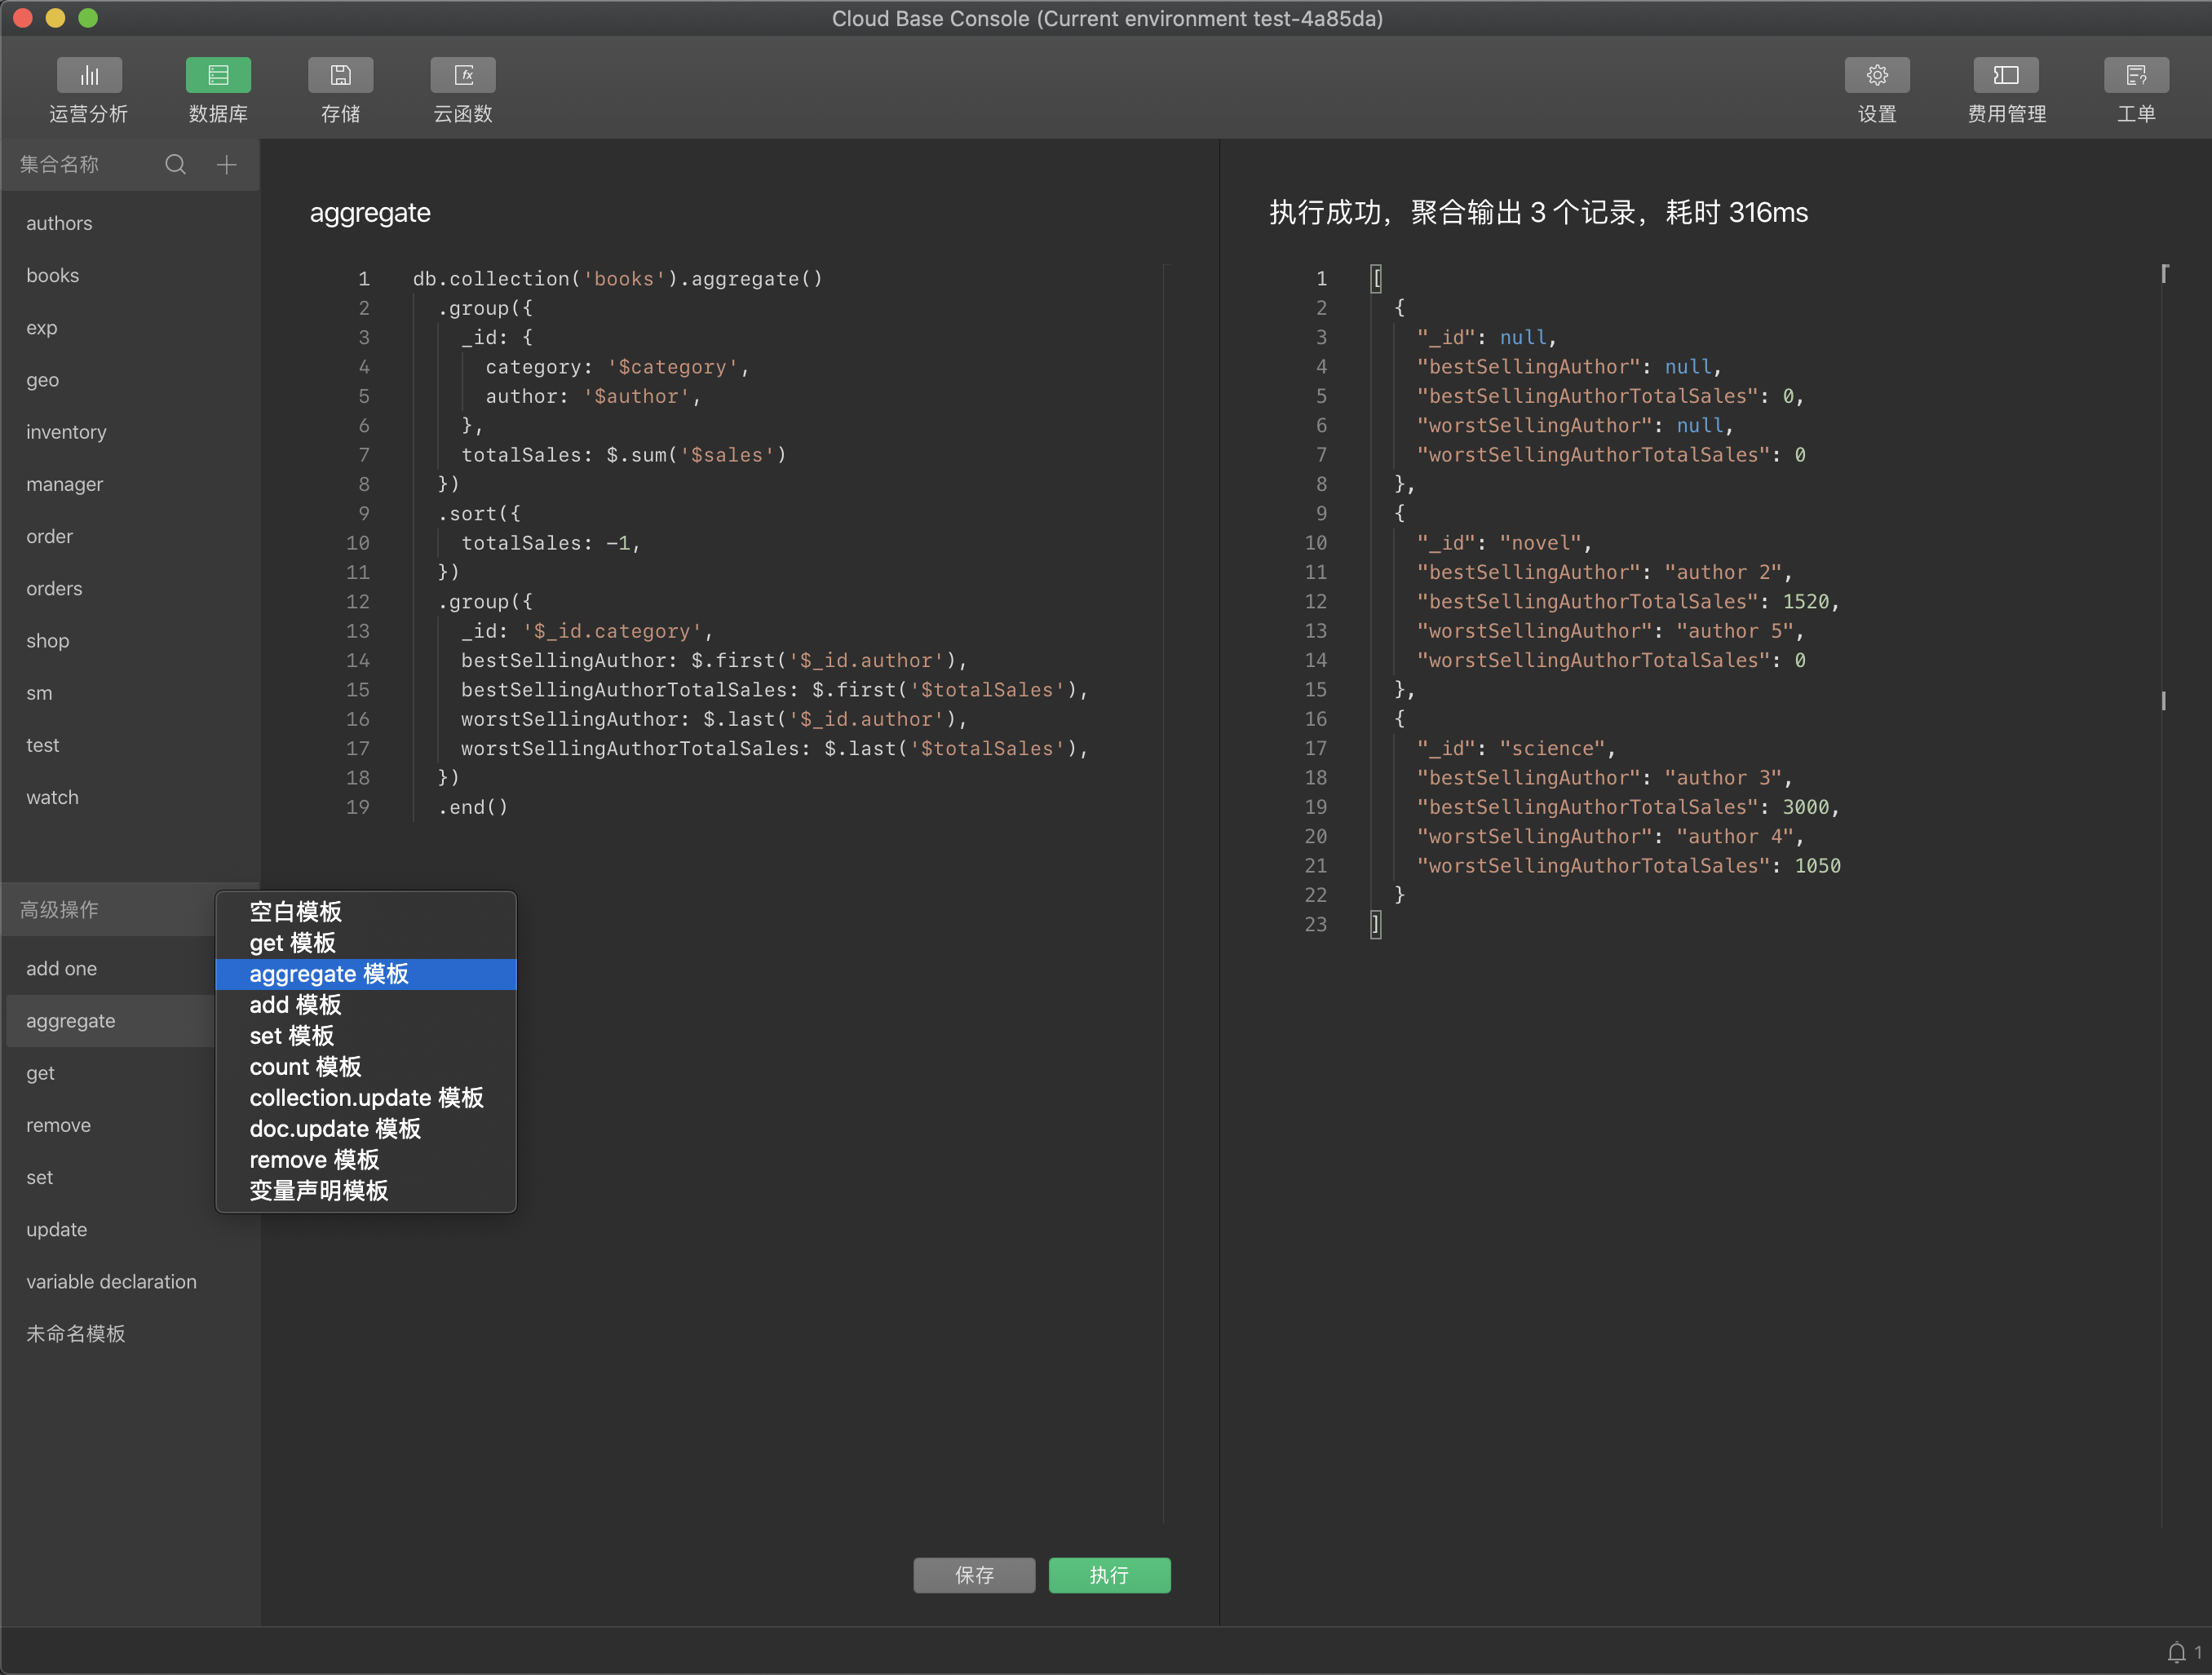Click the notification bell icon
This screenshot has width=2212, height=1675.
2176,1652
